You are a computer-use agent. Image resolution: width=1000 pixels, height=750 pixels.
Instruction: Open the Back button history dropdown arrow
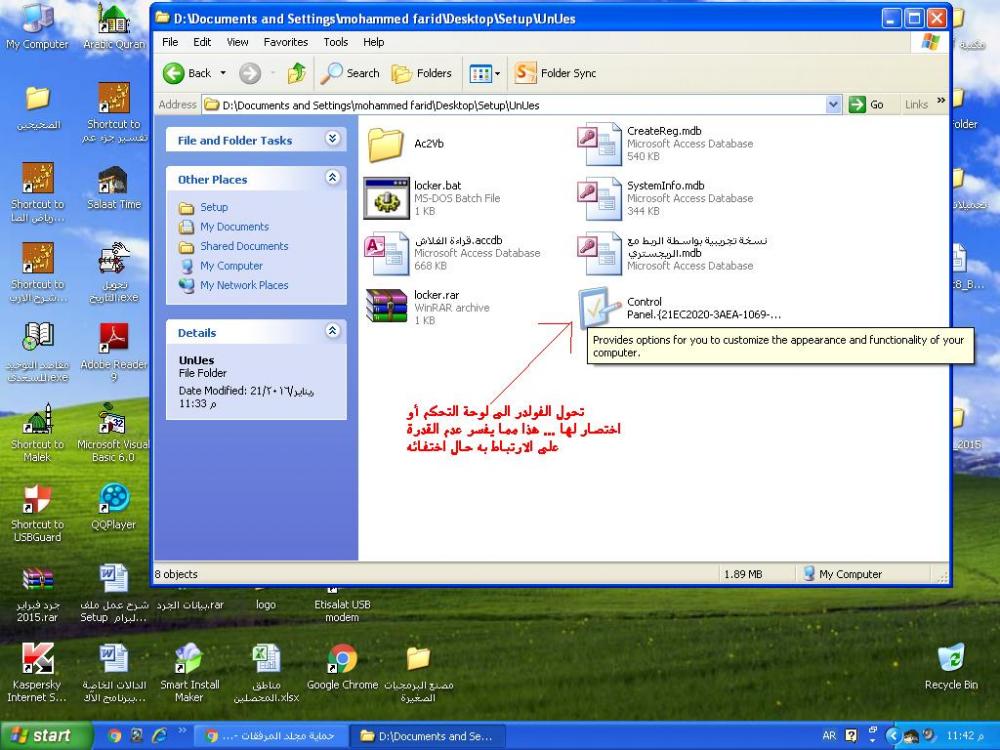coord(223,73)
